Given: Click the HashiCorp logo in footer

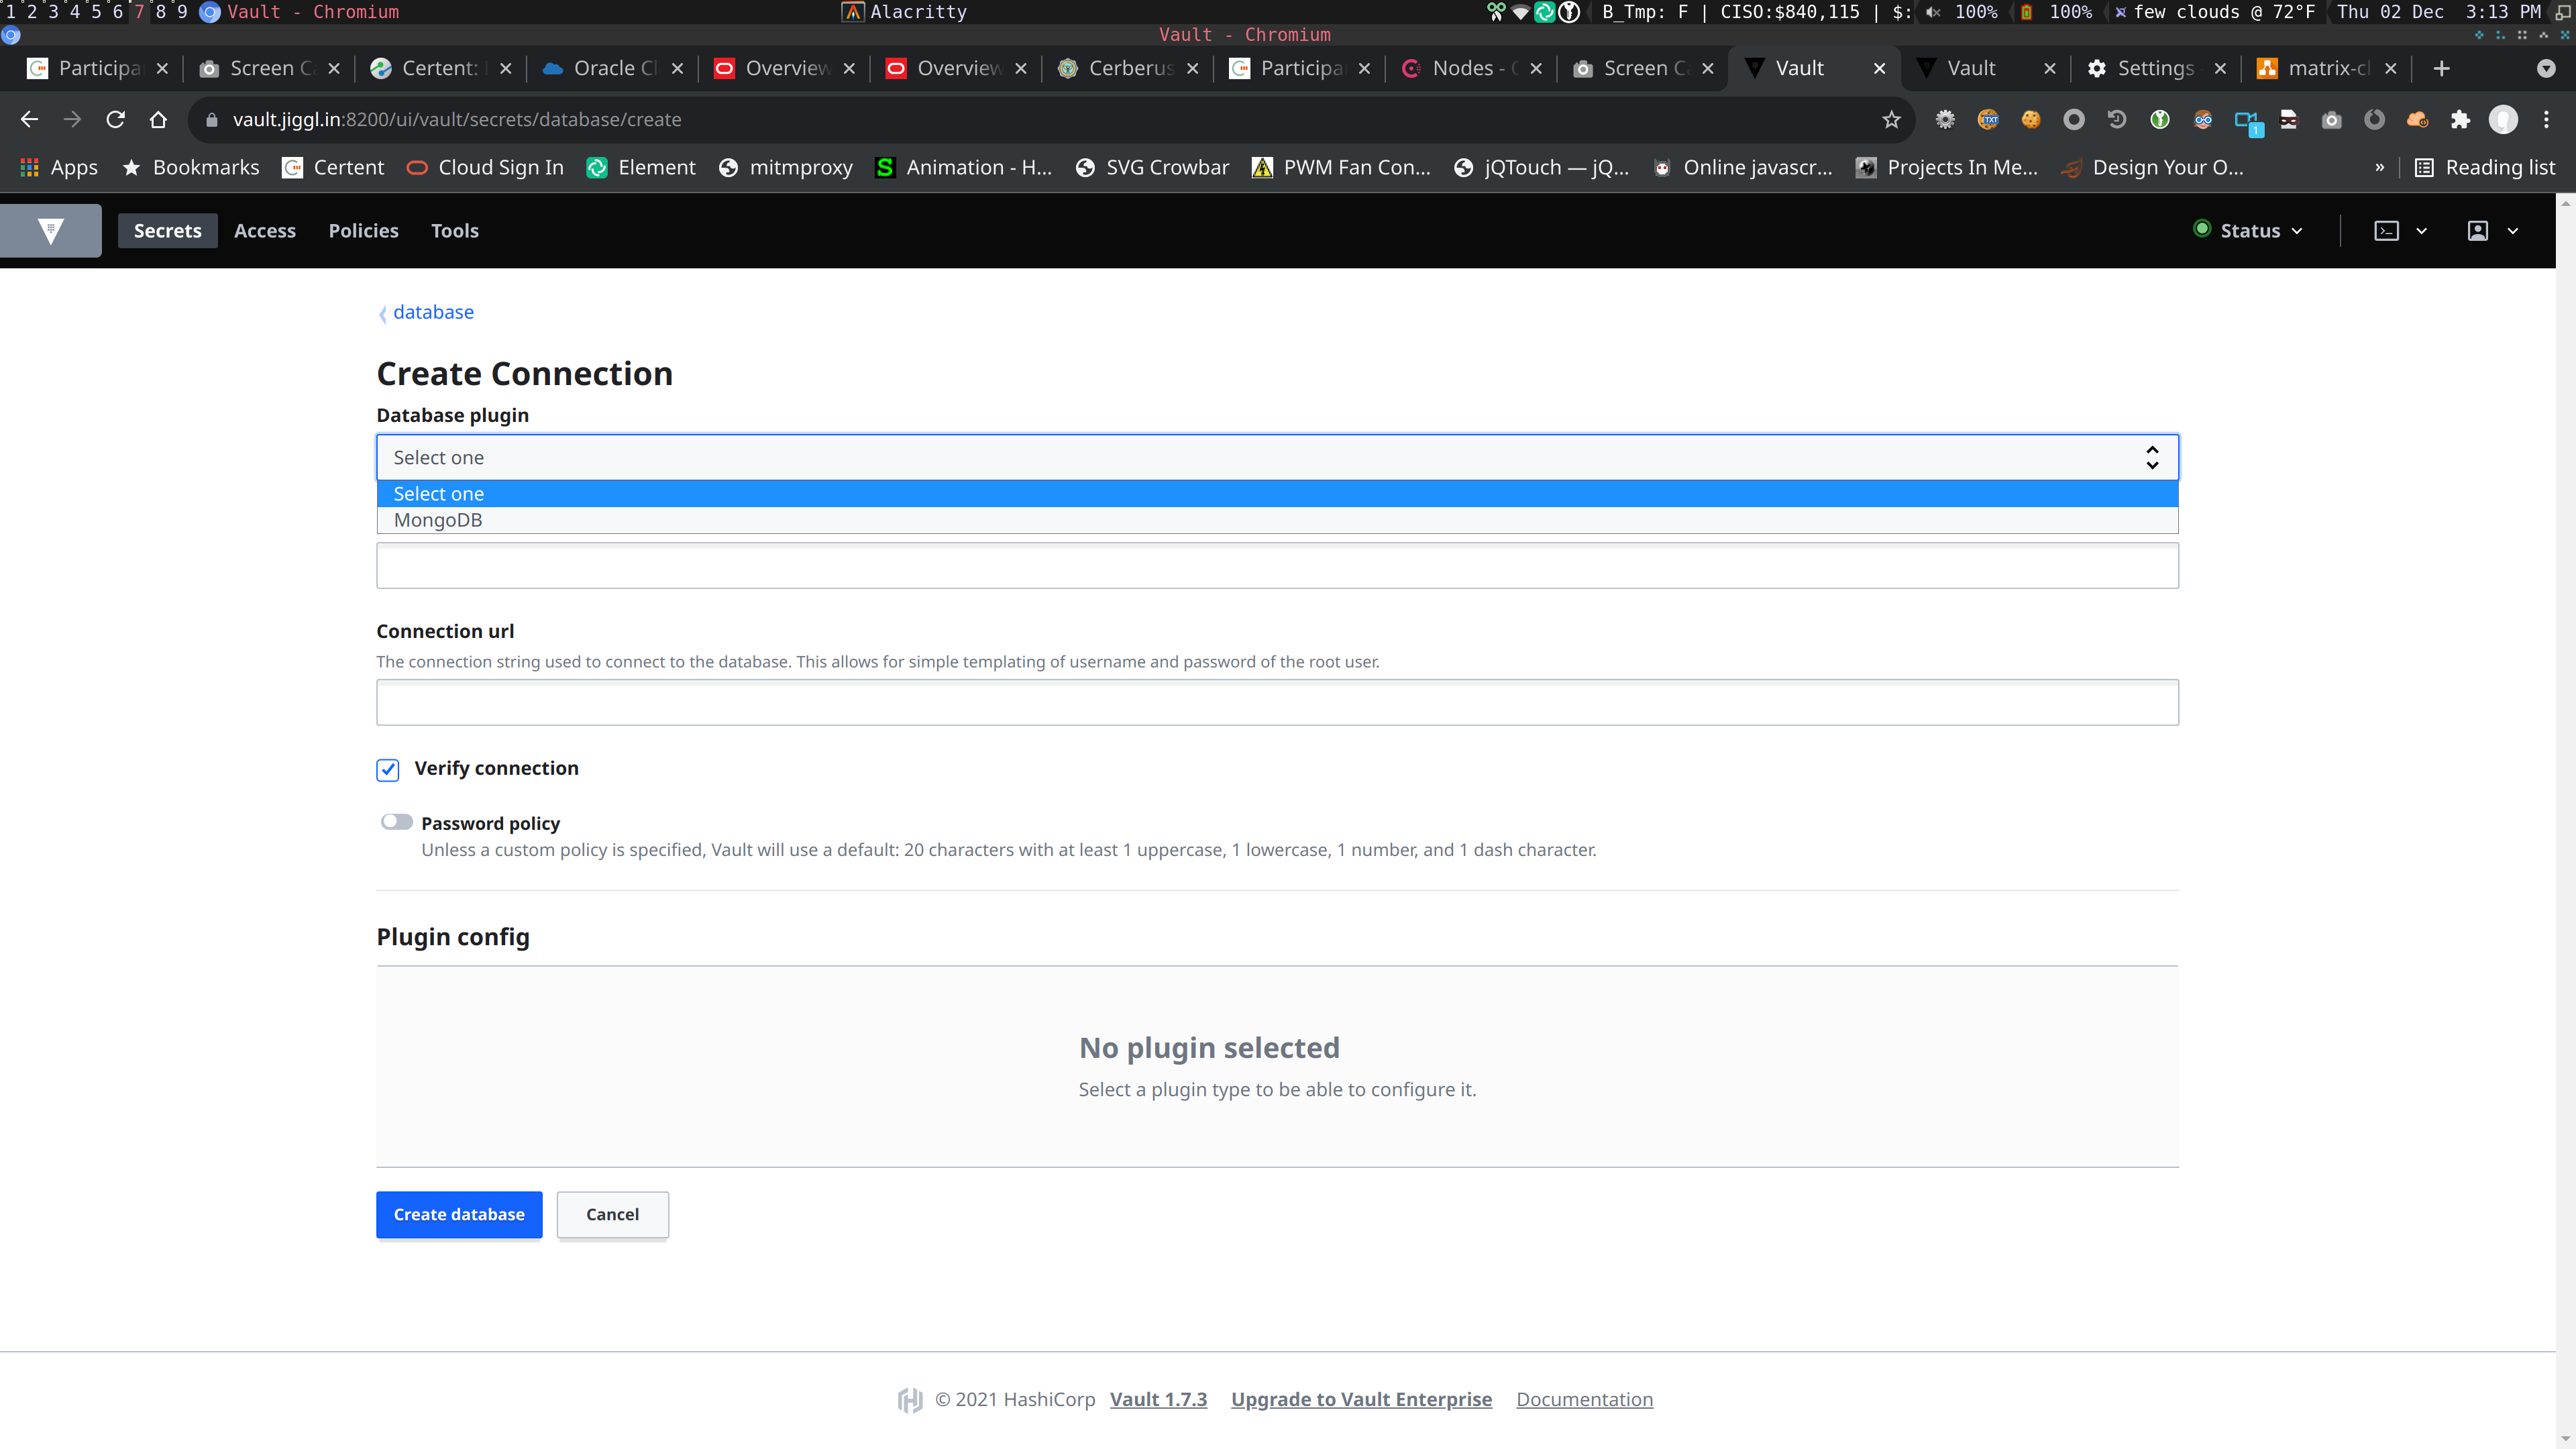Looking at the screenshot, I should click(x=909, y=1400).
